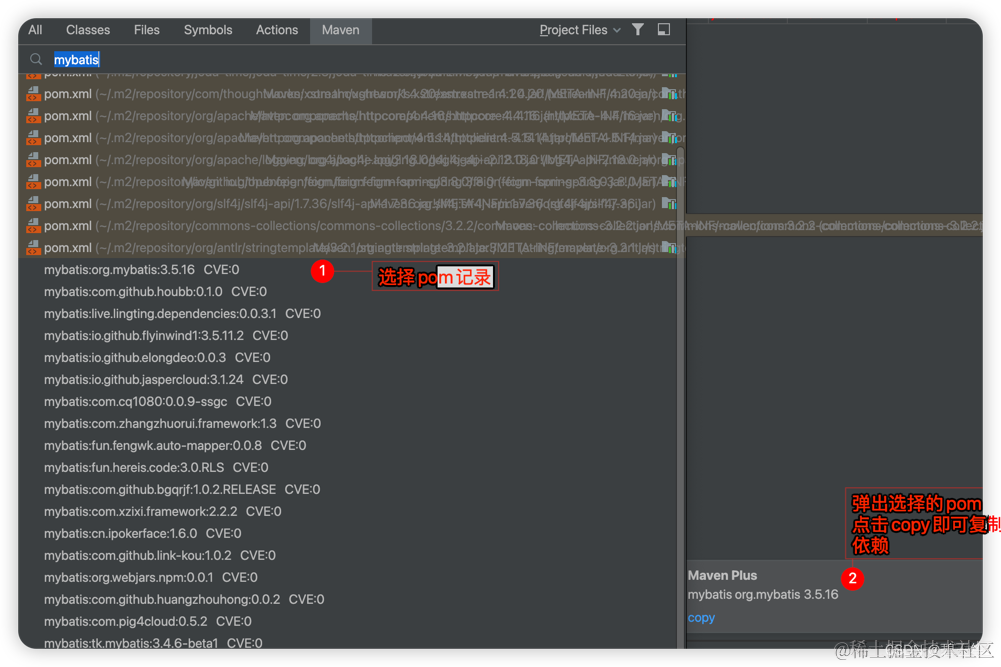Screen dimensions: 1001x667
Task: Click the results list vertical scrollbar
Action: (x=681, y=396)
